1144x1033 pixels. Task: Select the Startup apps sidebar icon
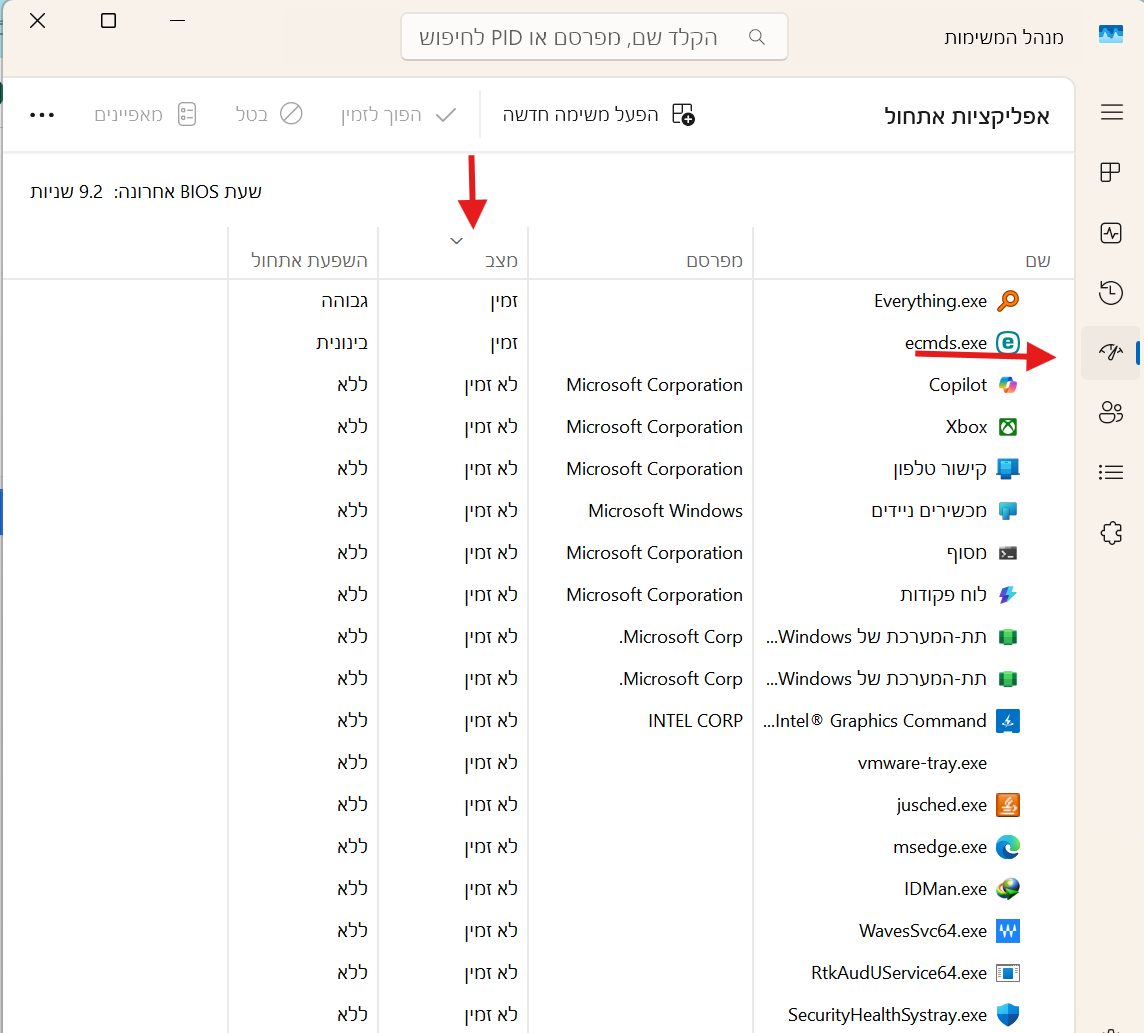pyautogui.click(x=1111, y=352)
